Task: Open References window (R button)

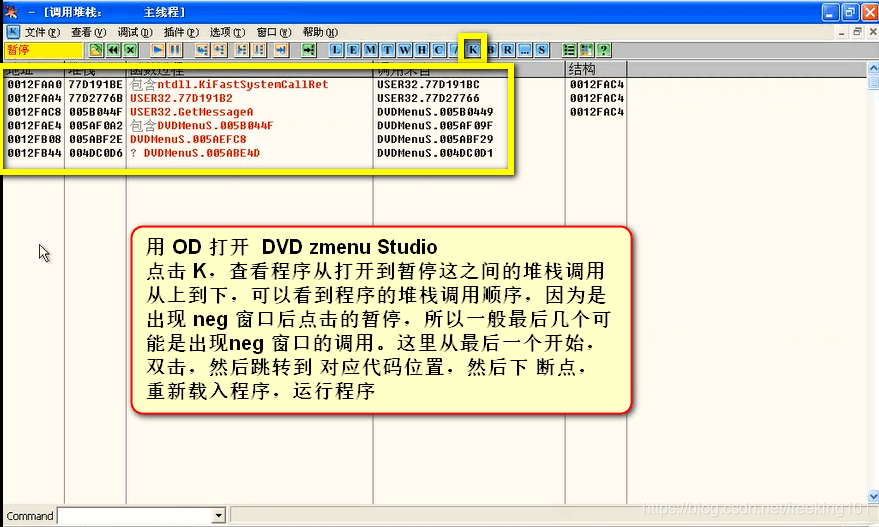Action: (507, 50)
